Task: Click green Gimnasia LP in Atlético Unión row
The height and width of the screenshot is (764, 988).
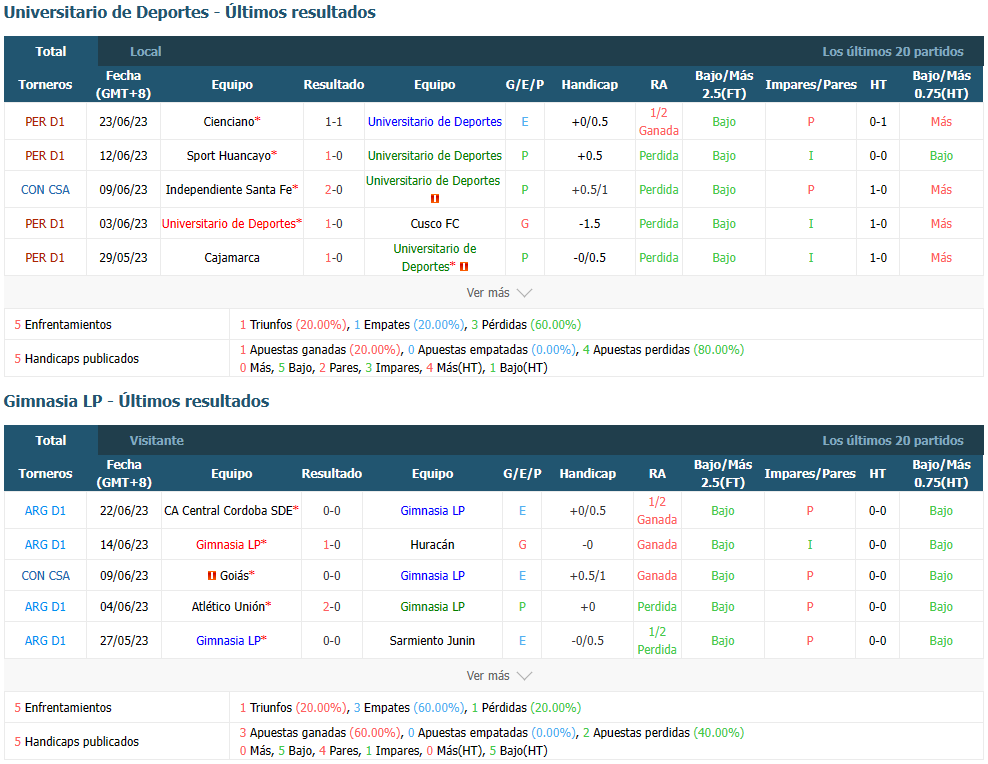Action: point(432,607)
